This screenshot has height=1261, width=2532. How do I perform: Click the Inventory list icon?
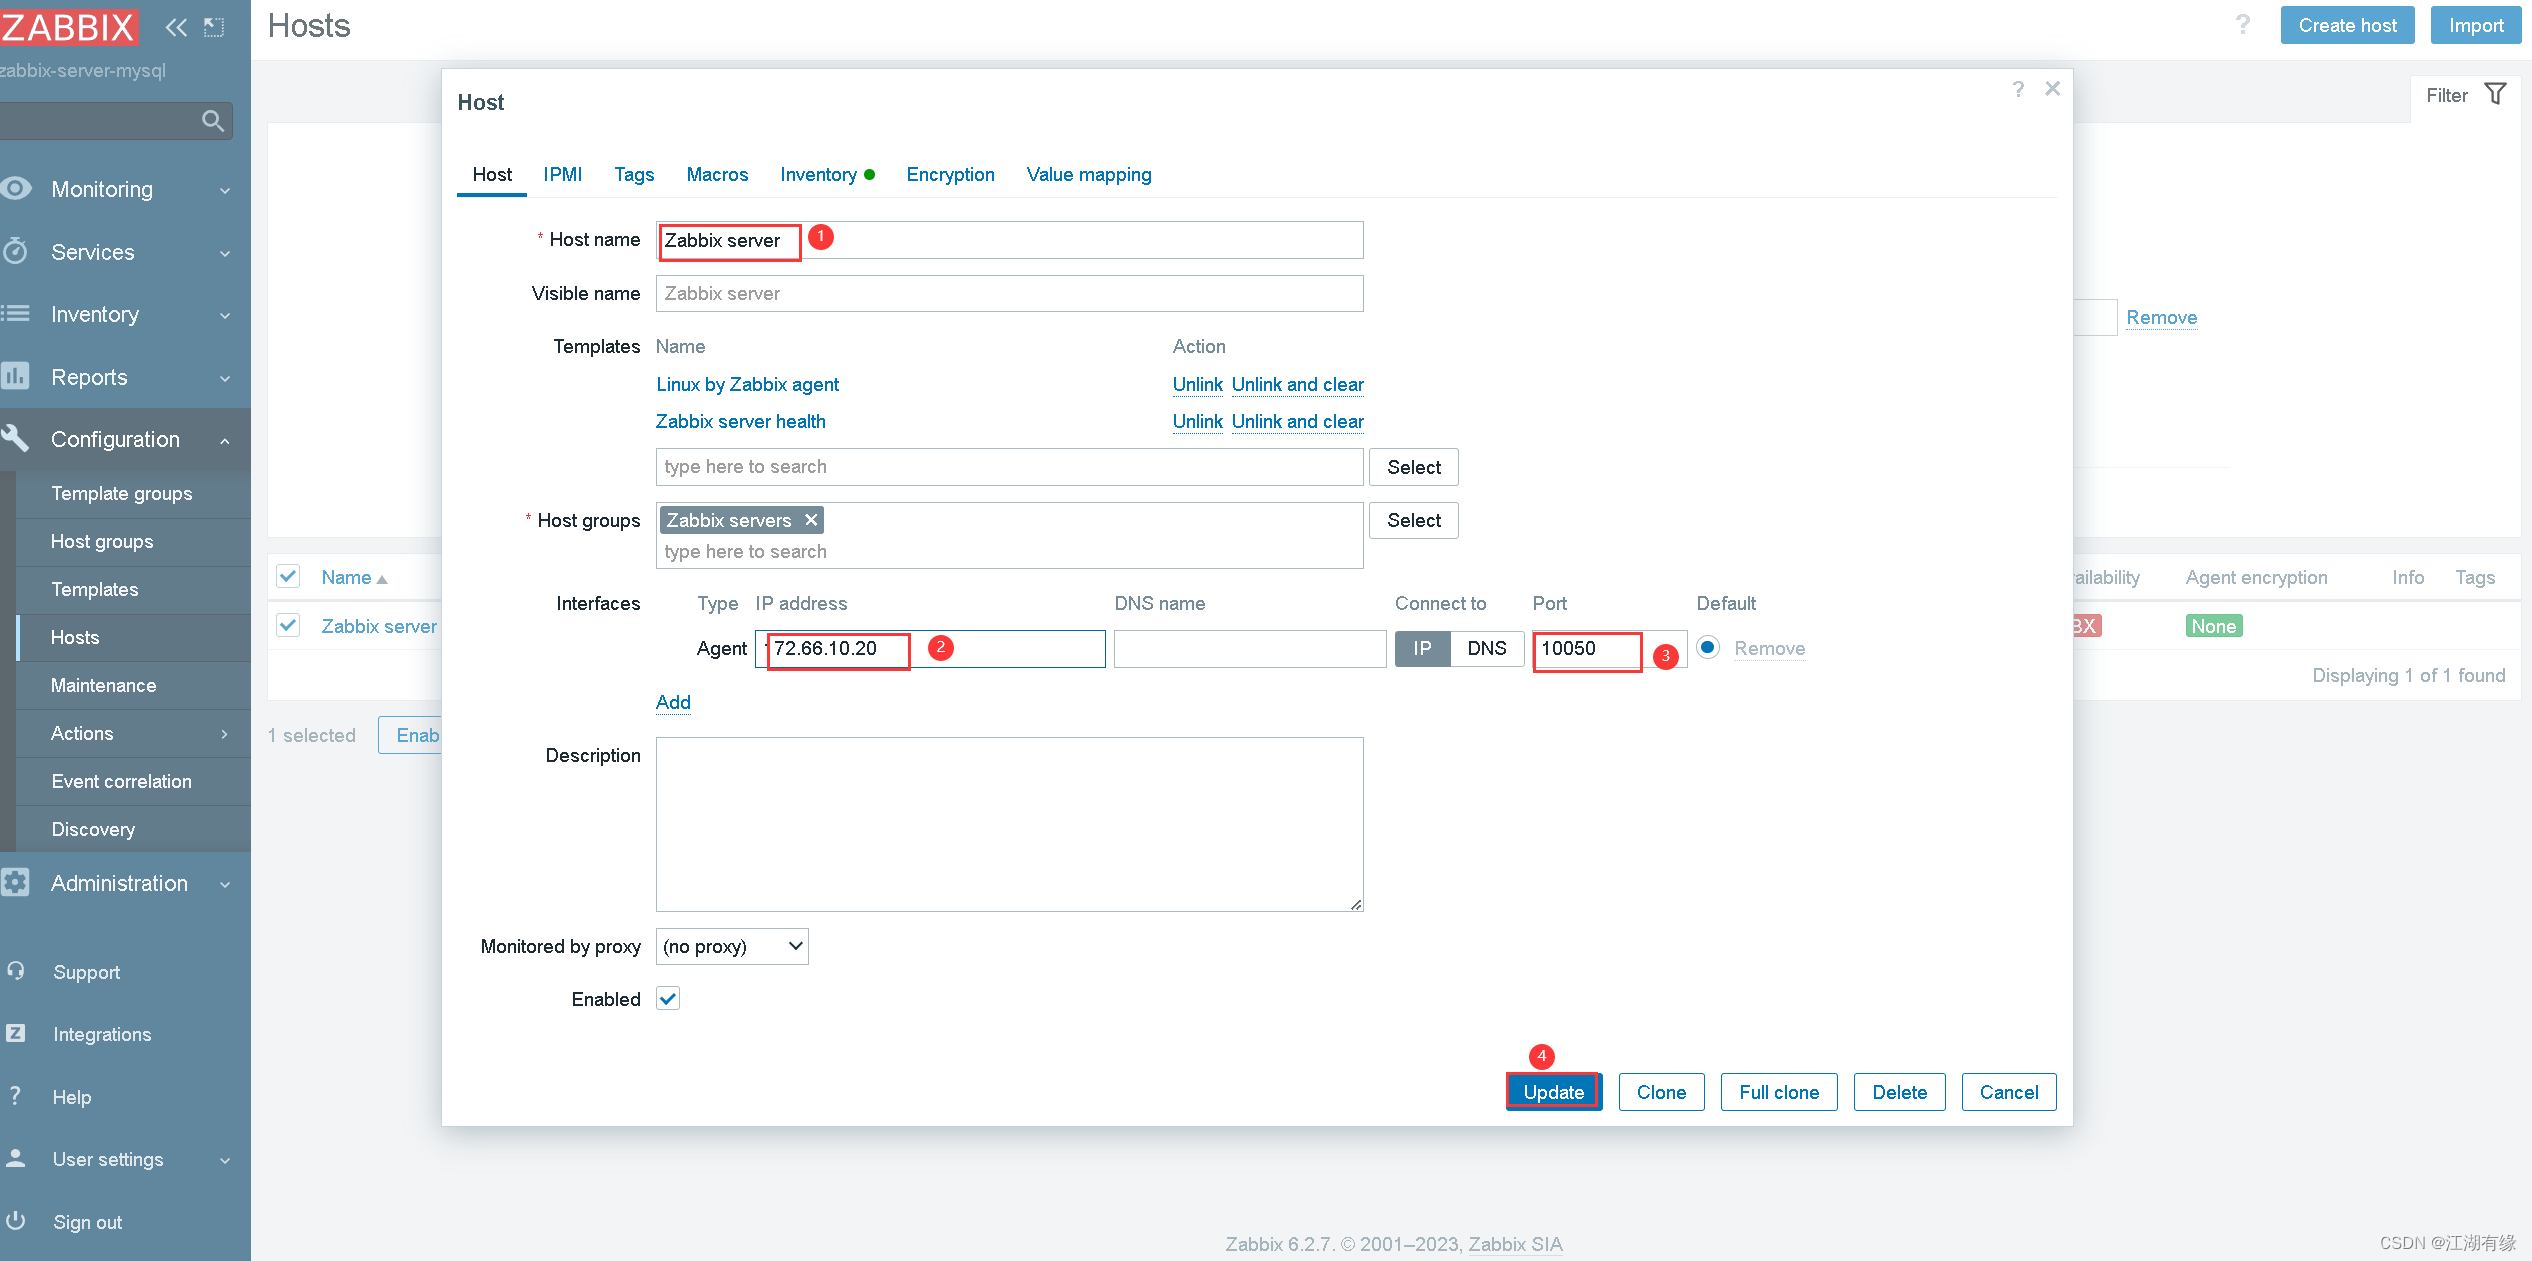(15, 314)
